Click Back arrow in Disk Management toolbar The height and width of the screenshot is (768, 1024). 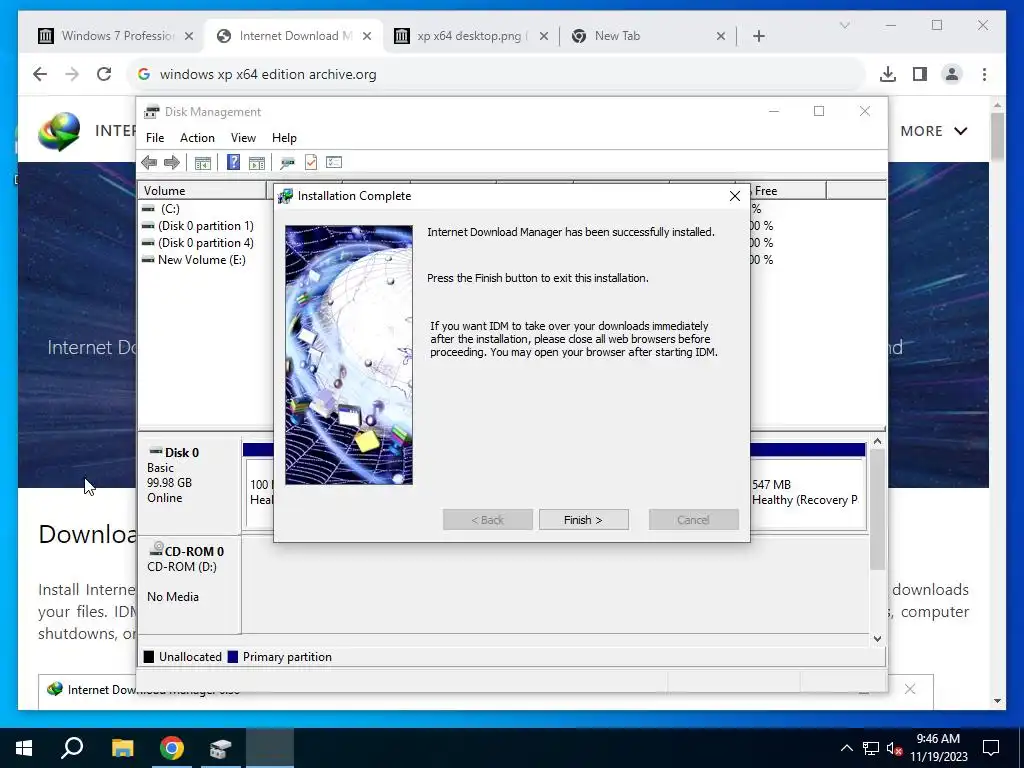149,163
